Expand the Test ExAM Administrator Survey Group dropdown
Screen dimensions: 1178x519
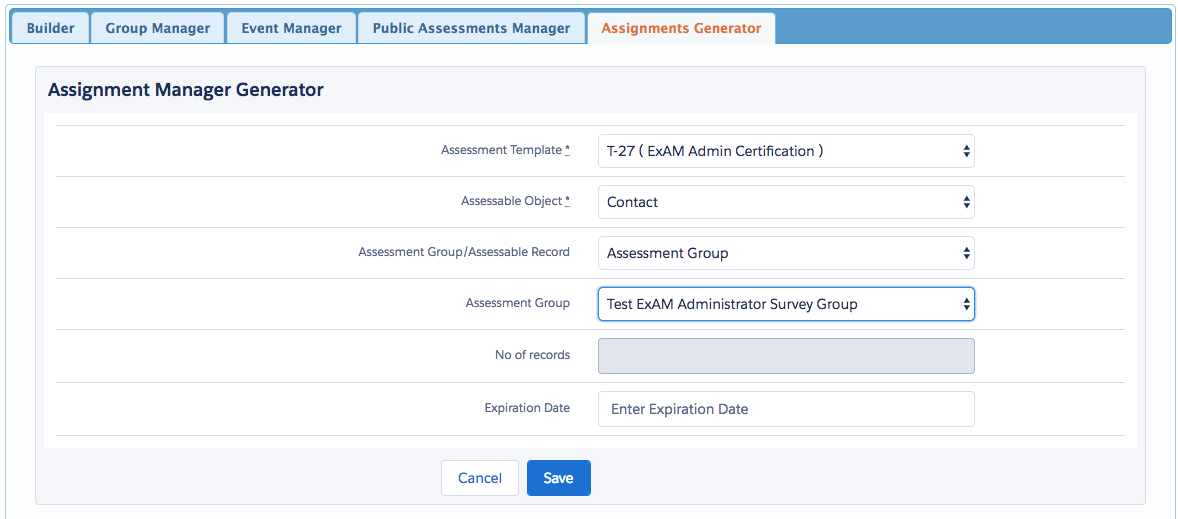coord(786,304)
